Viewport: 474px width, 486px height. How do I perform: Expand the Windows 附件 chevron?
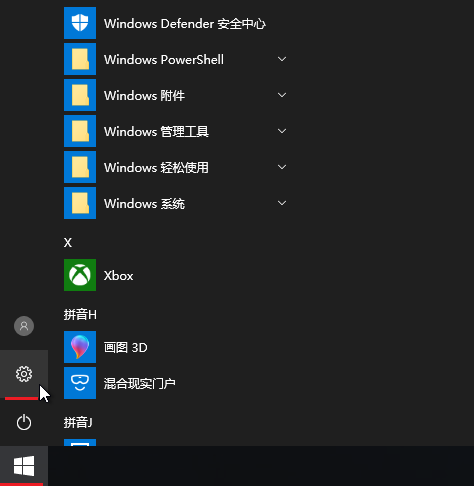[282, 95]
